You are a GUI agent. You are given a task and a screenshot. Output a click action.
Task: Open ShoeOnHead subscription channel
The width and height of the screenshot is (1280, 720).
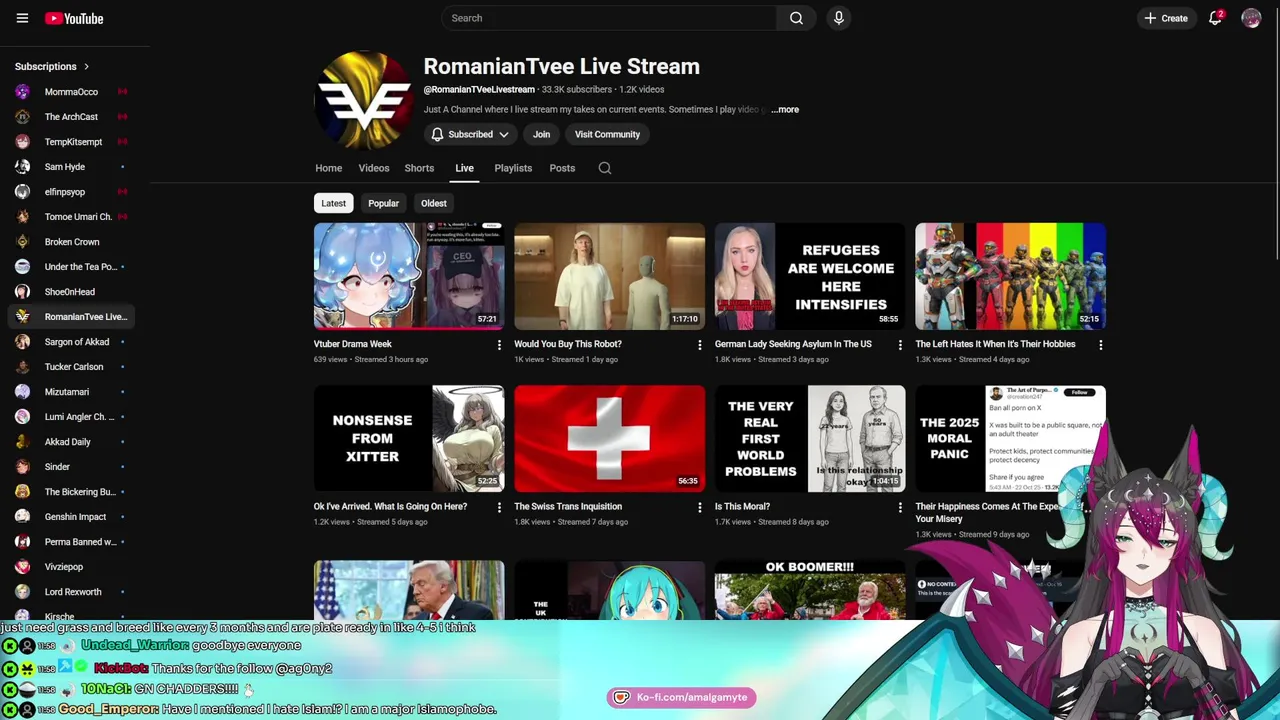tap(72, 292)
